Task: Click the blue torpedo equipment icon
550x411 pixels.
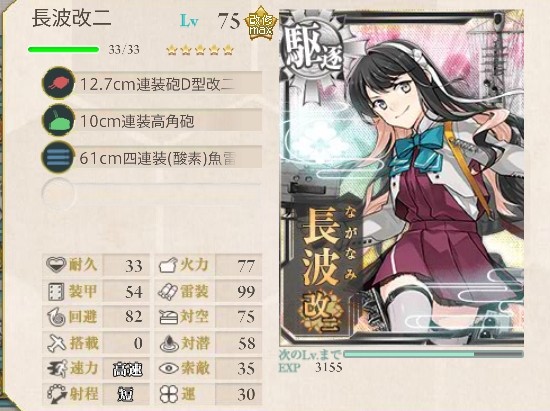Action: pos(58,157)
